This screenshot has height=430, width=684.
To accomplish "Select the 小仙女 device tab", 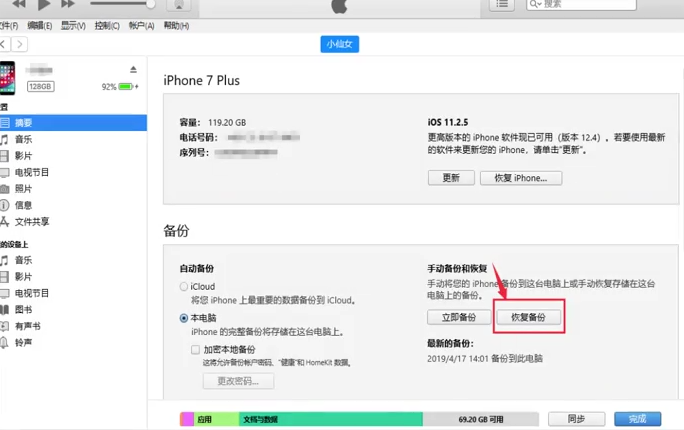I will pyautogui.click(x=339, y=44).
